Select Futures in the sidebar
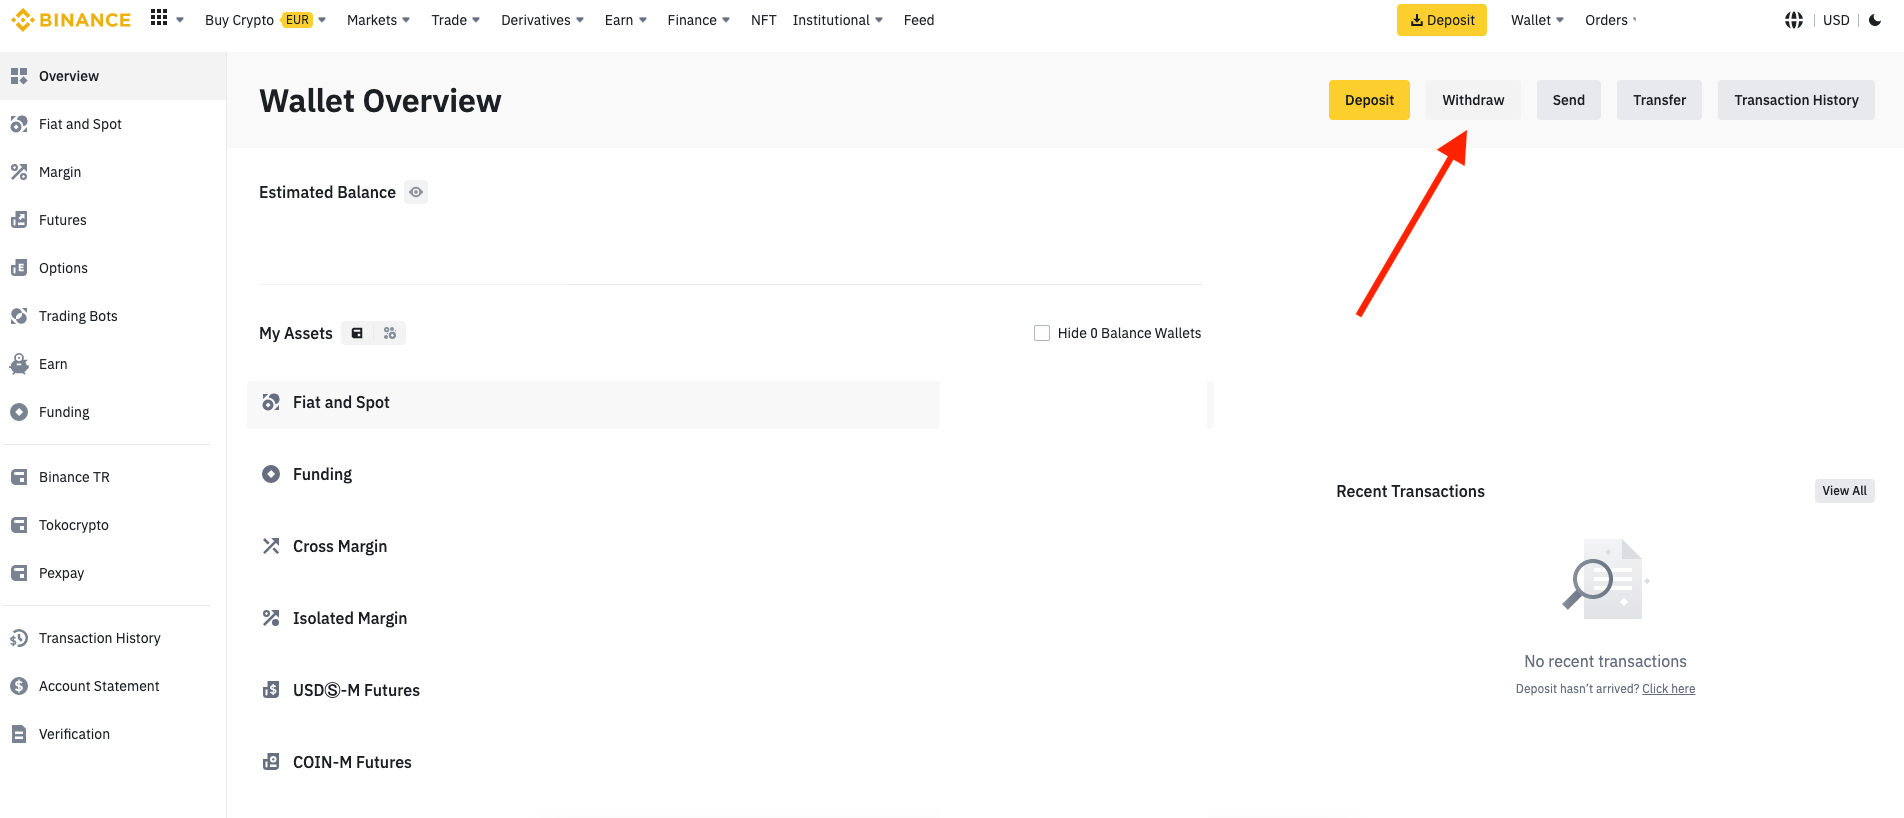Screen dimensions: 1904x818 click(62, 220)
